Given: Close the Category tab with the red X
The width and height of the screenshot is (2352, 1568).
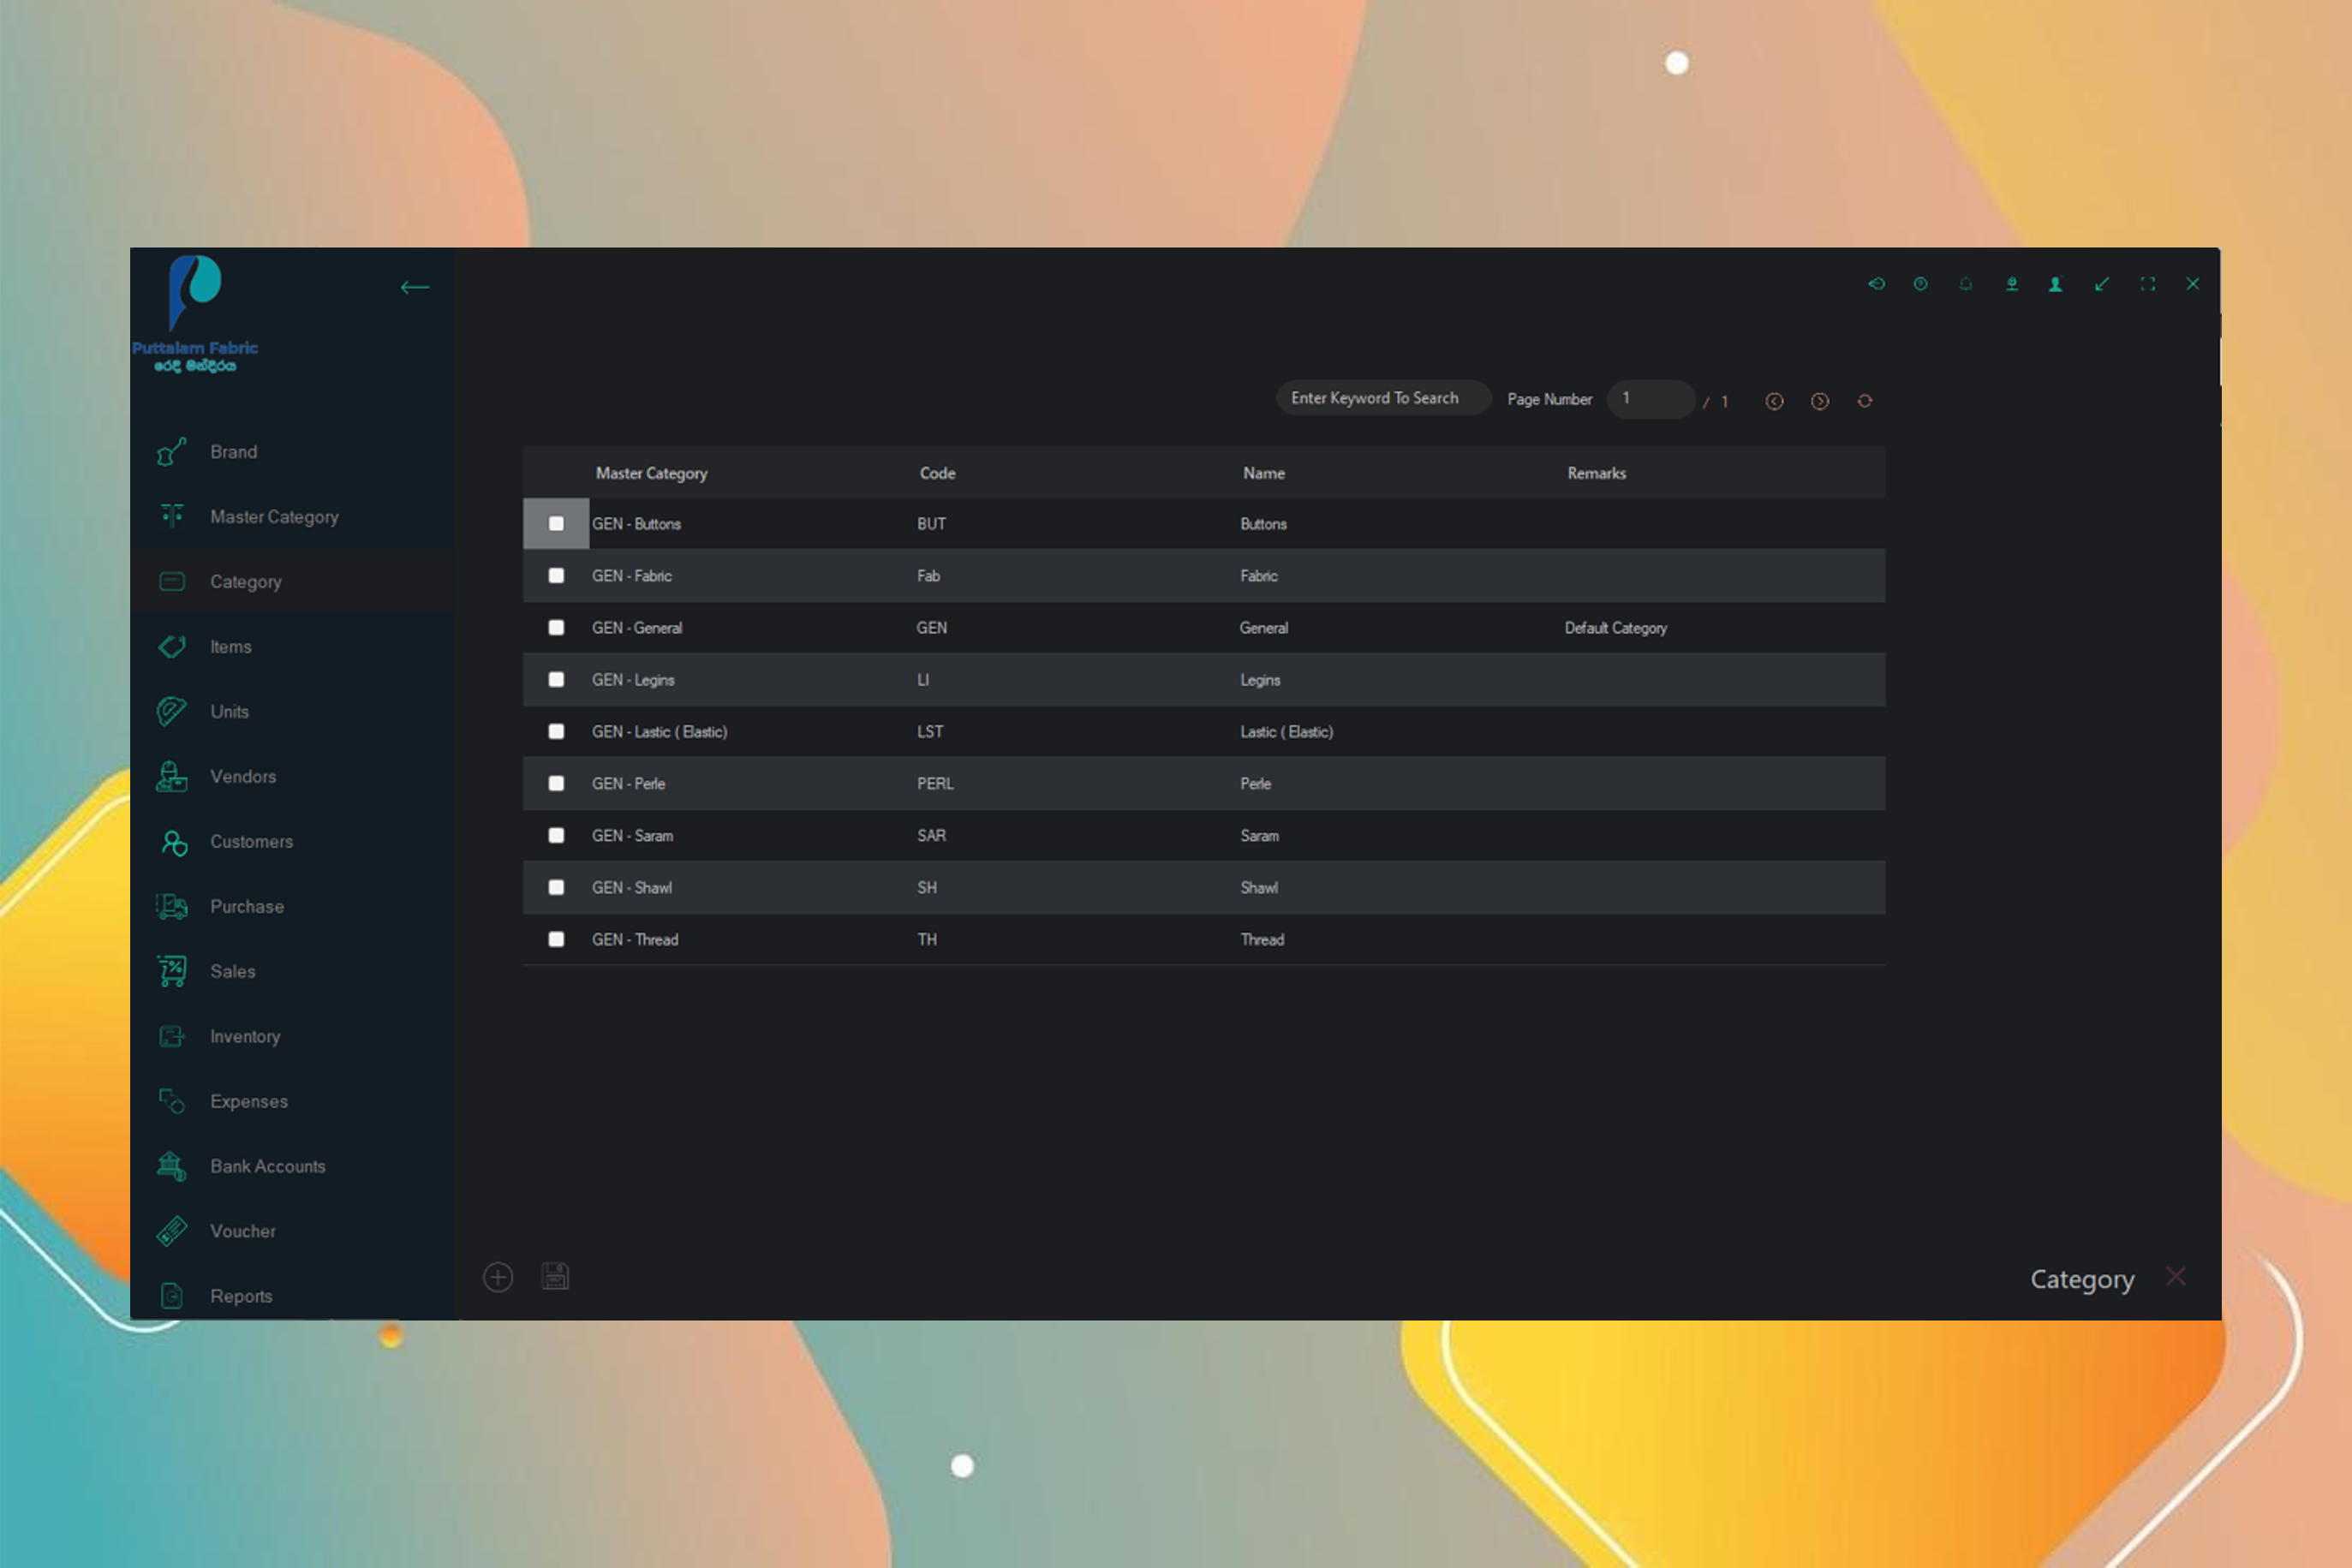Looking at the screenshot, I should [x=2176, y=1277].
